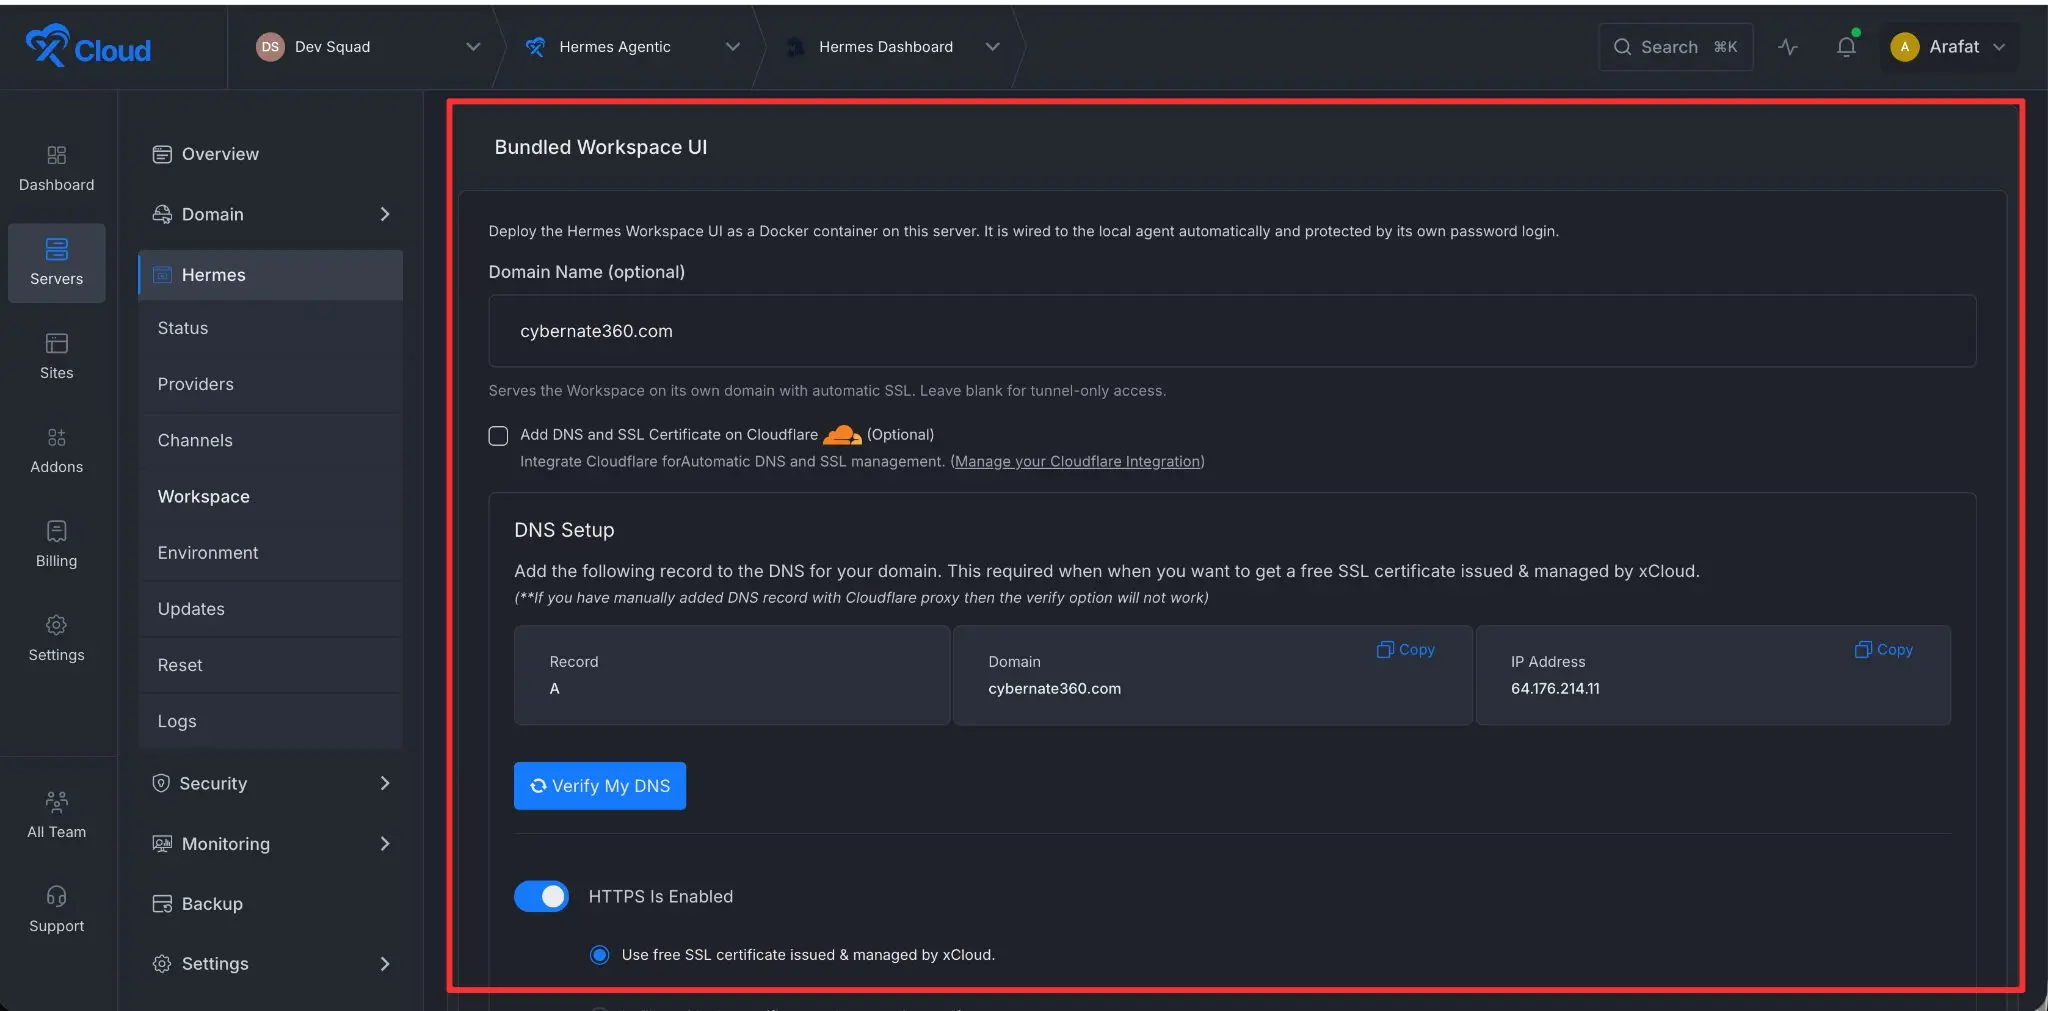
Task: Expand the Domain menu section
Action: point(385,214)
